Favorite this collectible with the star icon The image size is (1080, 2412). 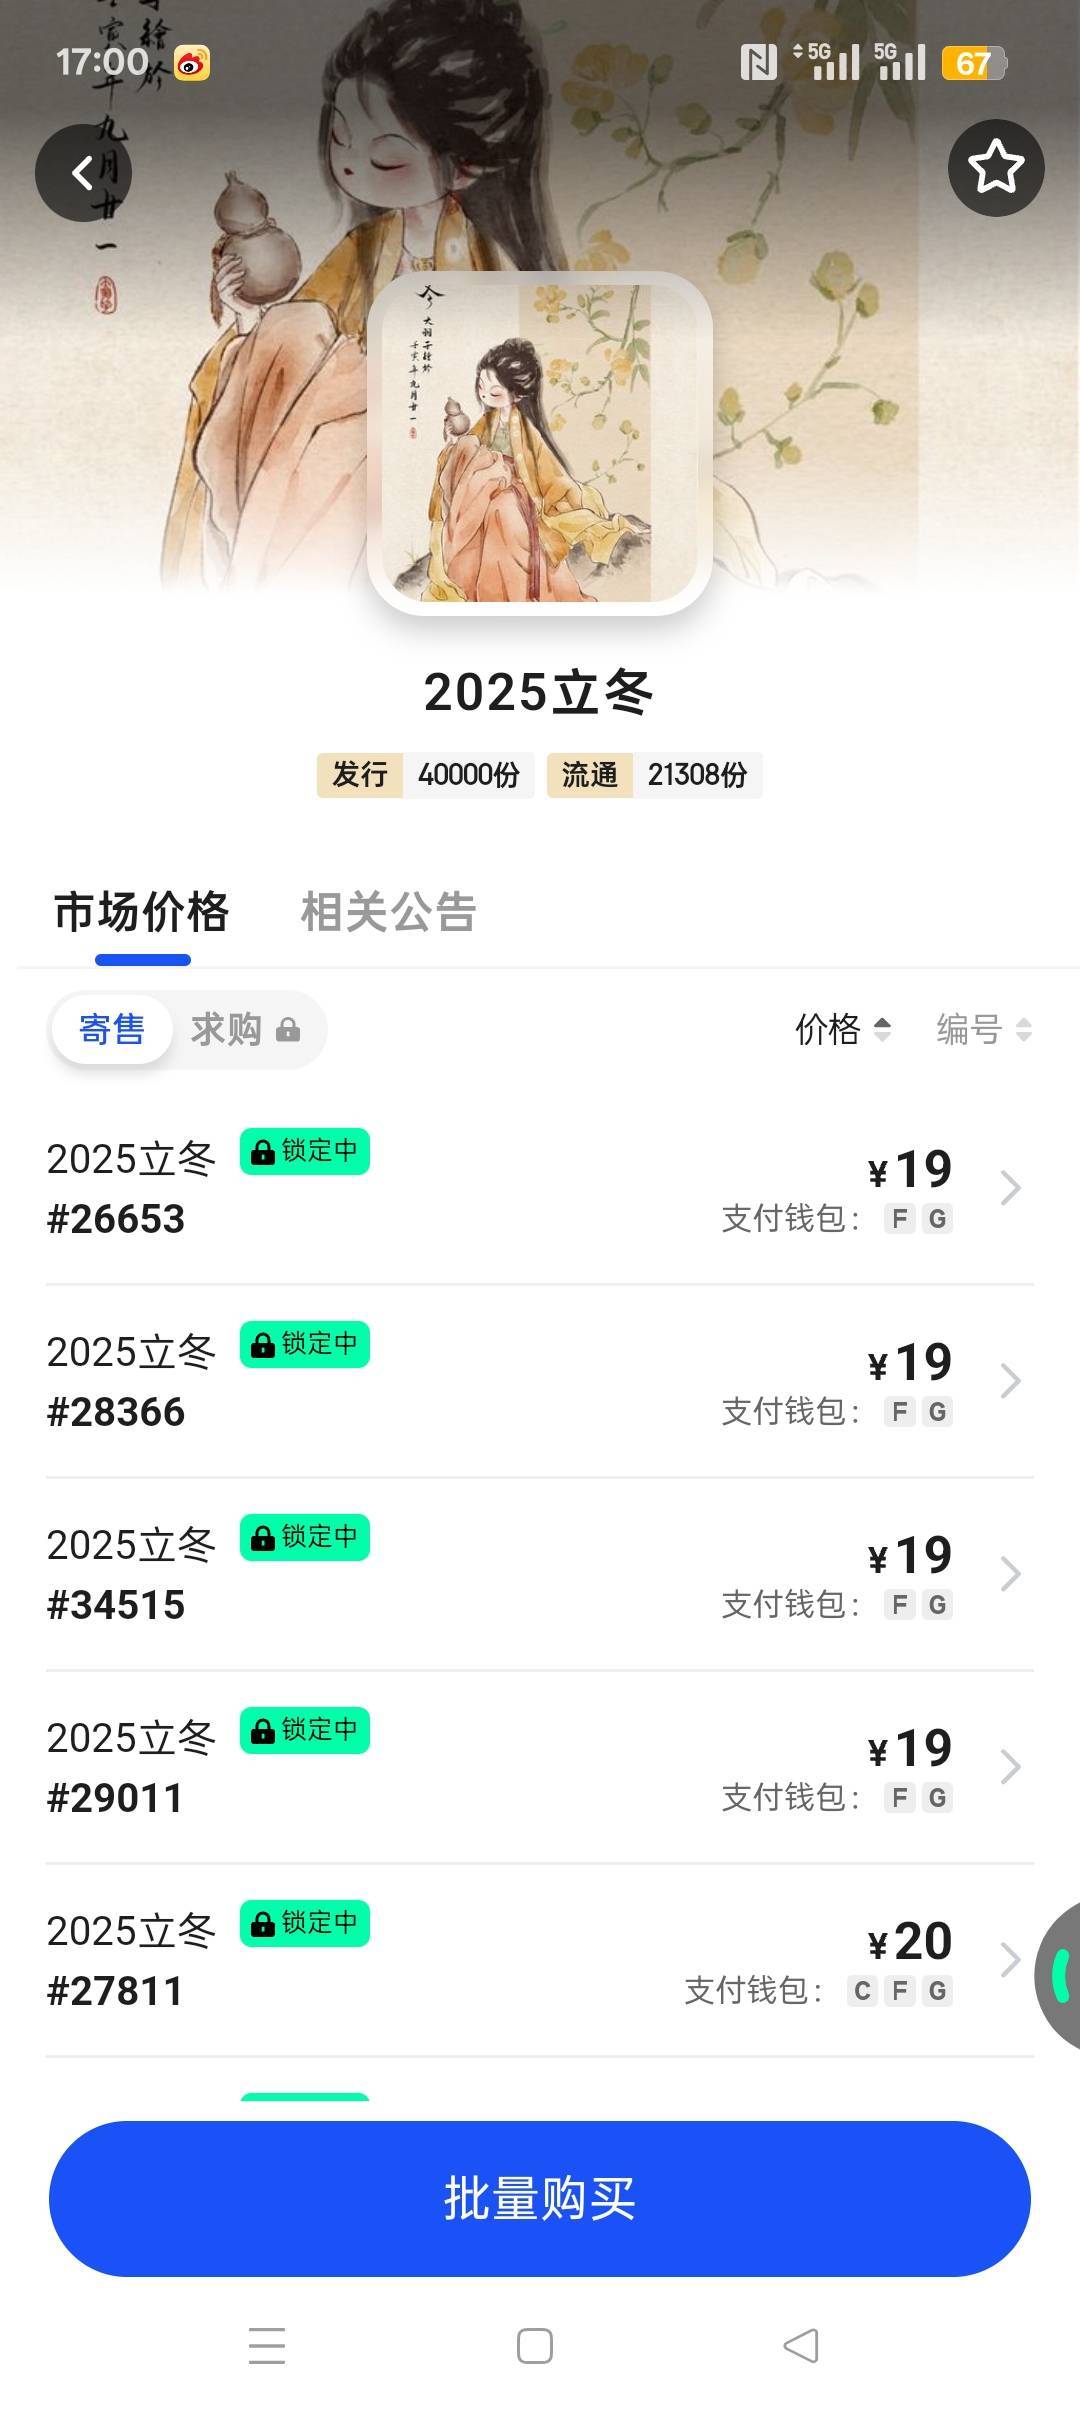pyautogui.click(x=995, y=167)
